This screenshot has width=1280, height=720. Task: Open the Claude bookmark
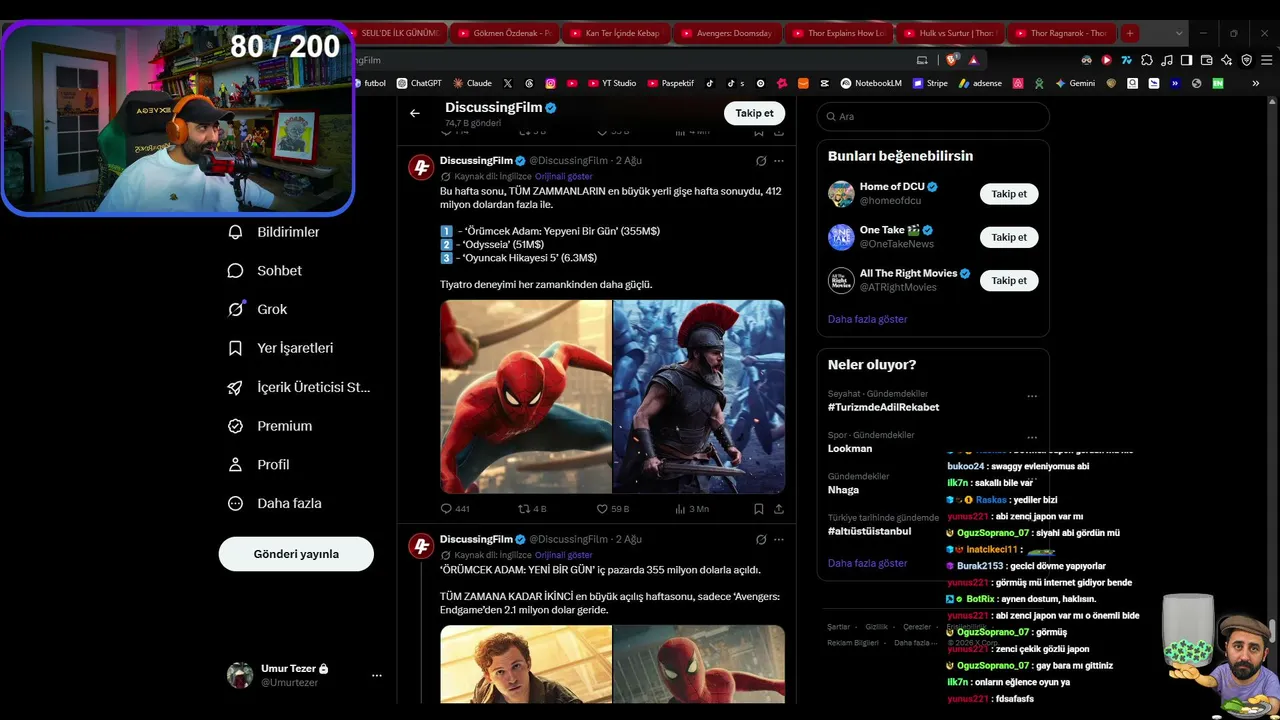(x=472, y=84)
